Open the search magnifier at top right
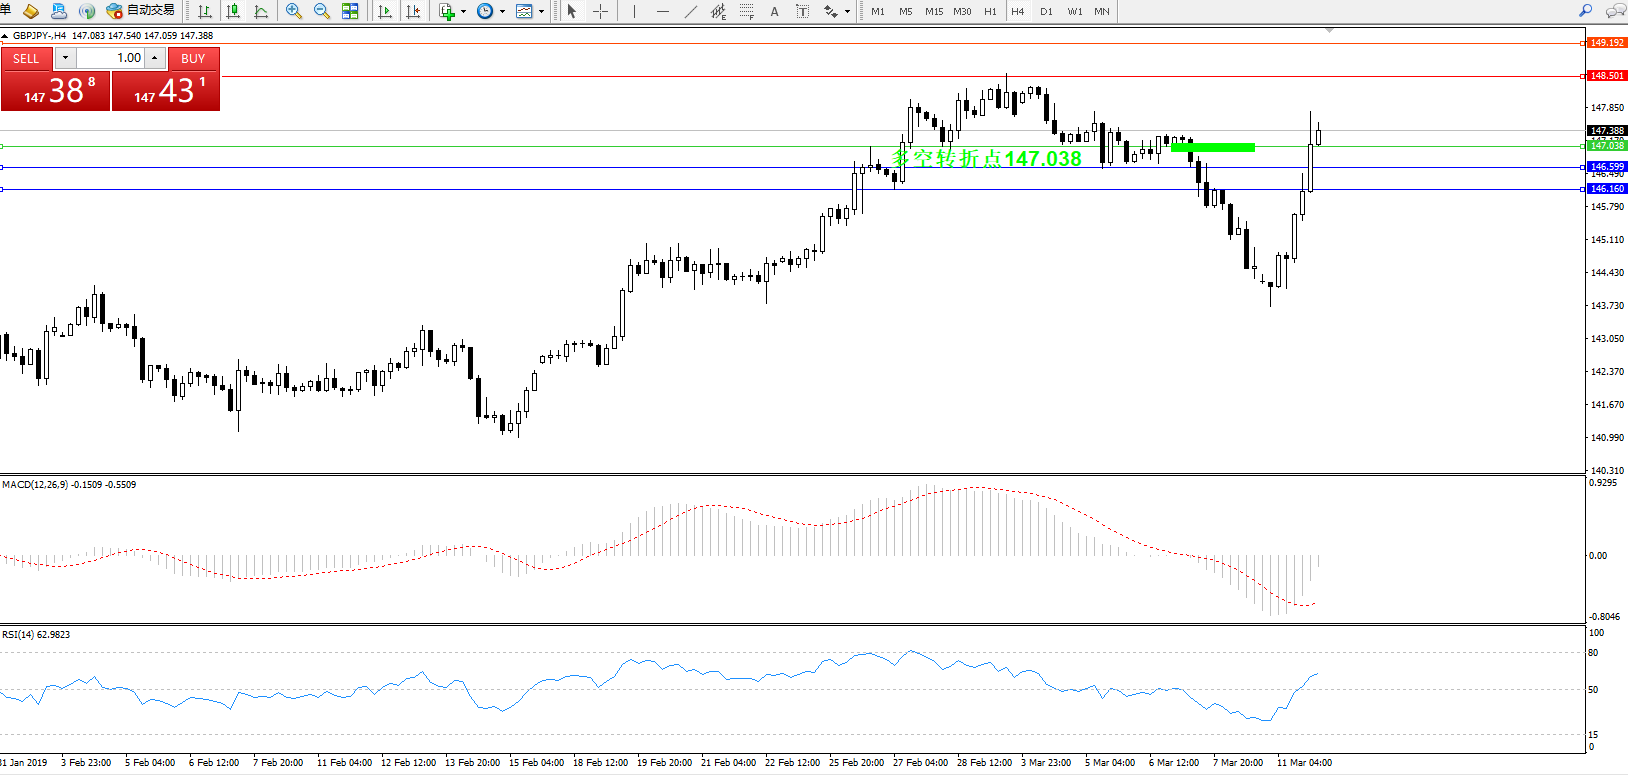Screen dimensions: 1628x775 coord(1585,11)
